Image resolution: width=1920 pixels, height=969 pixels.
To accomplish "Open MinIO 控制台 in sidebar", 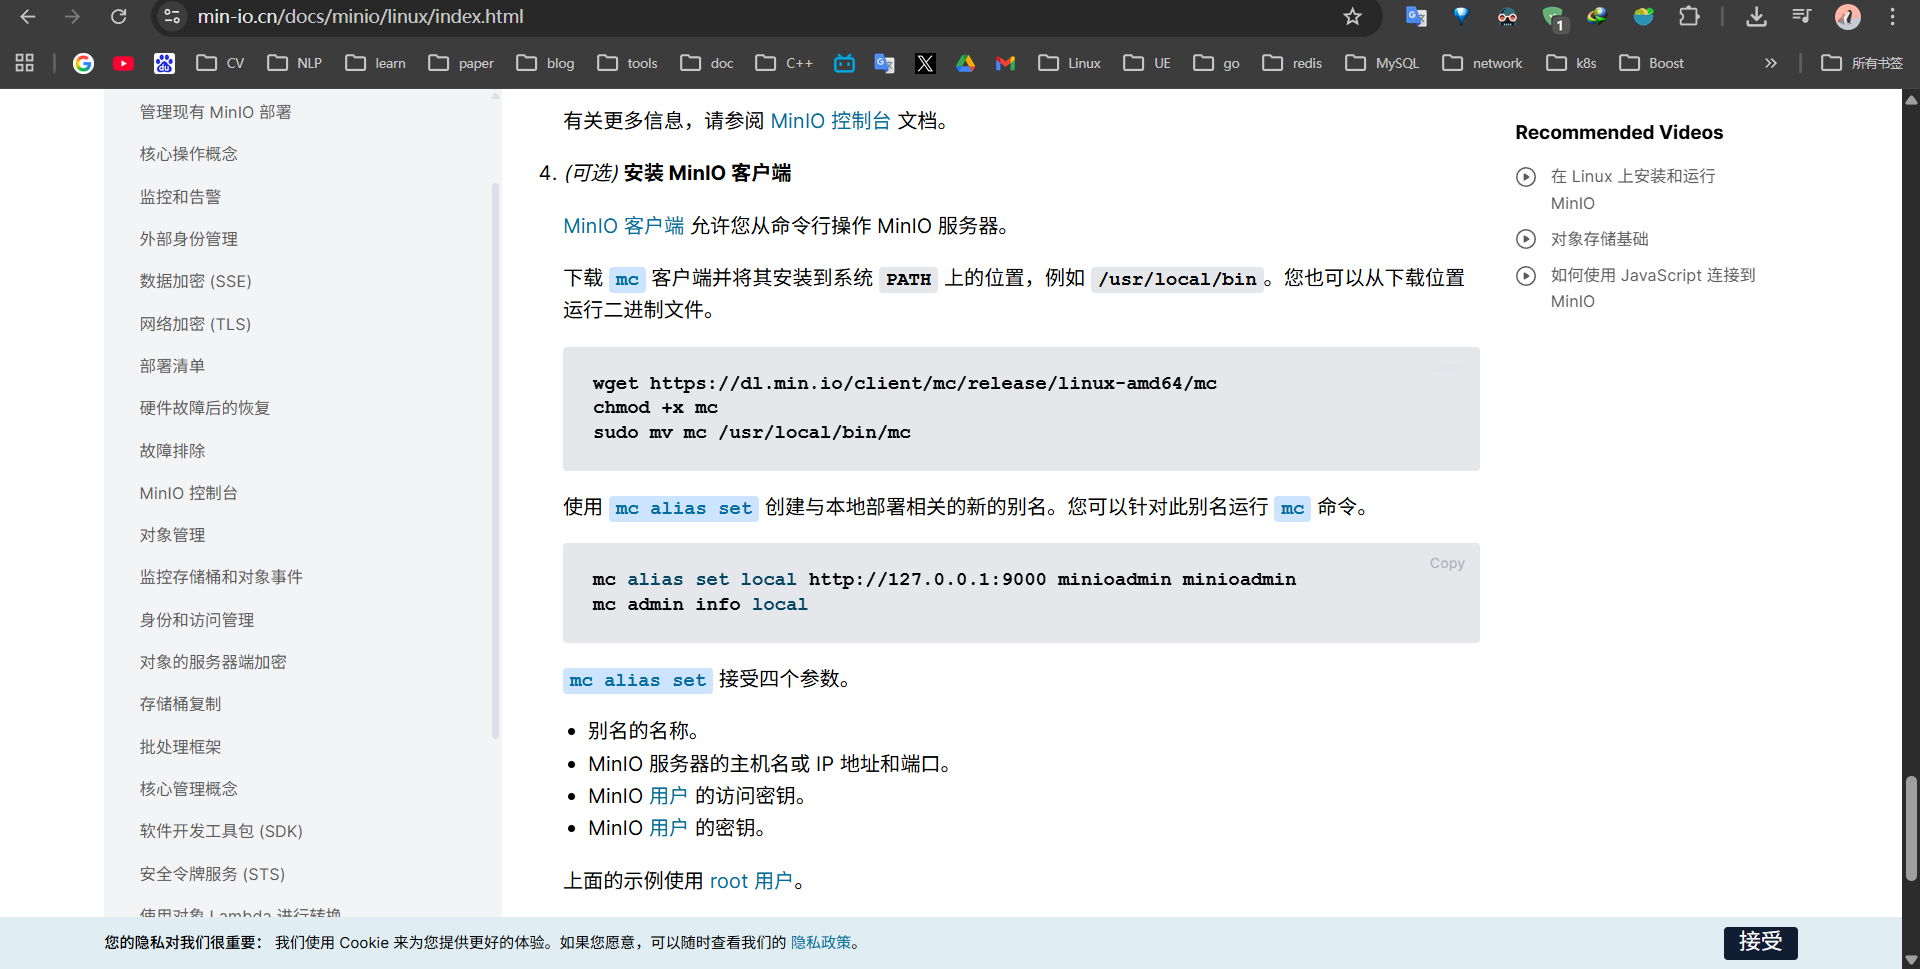I will tap(189, 493).
